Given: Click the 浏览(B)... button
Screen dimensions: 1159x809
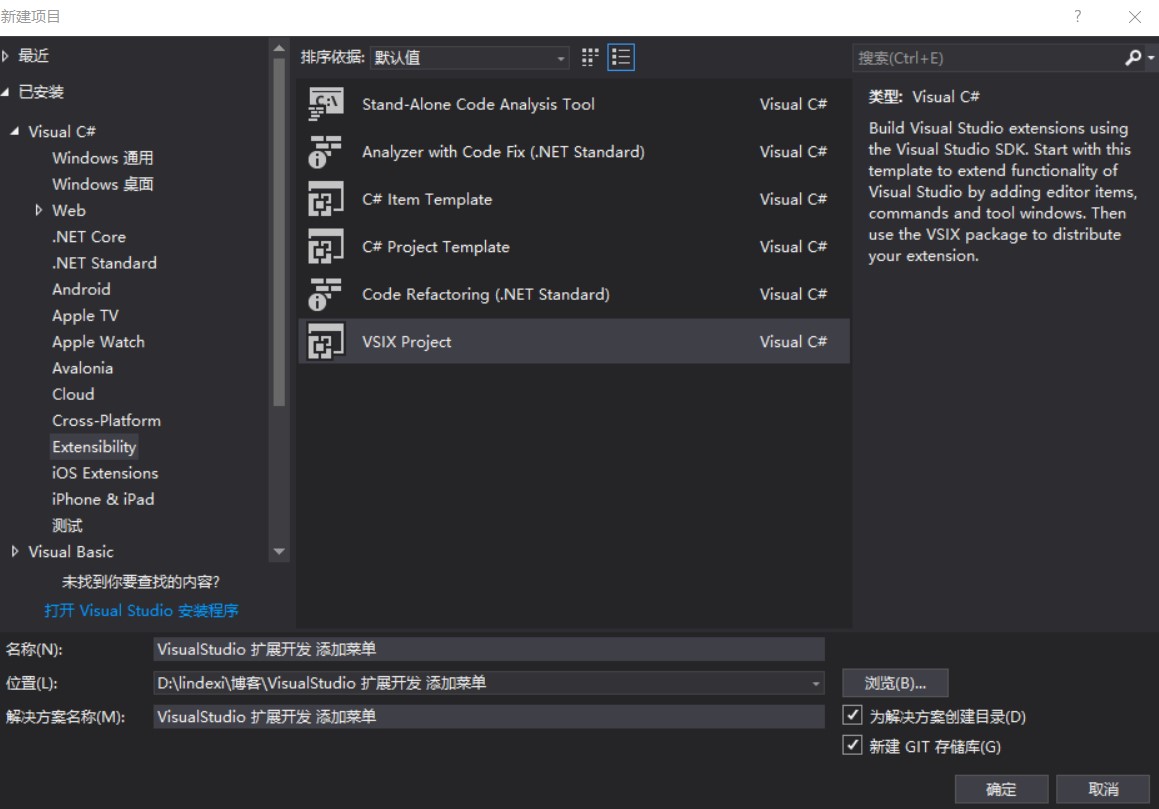Looking at the screenshot, I should coord(895,683).
